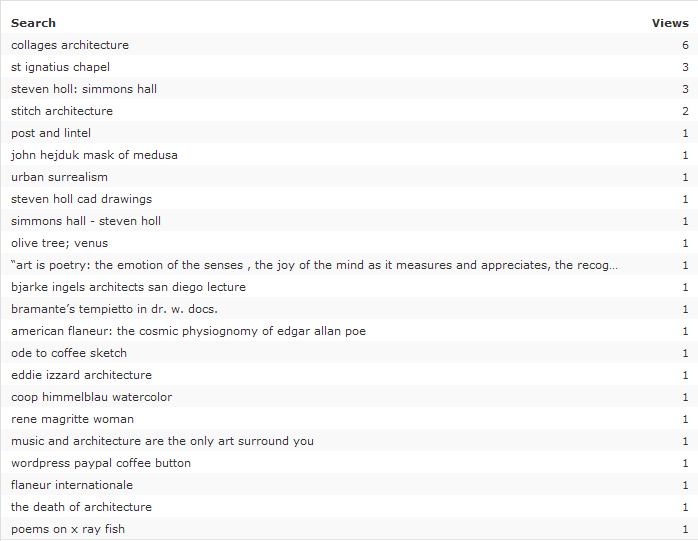Open 'bjarke ingels architects san diego lecture'
This screenshot has height=541, width=698.
coord(128,287)
